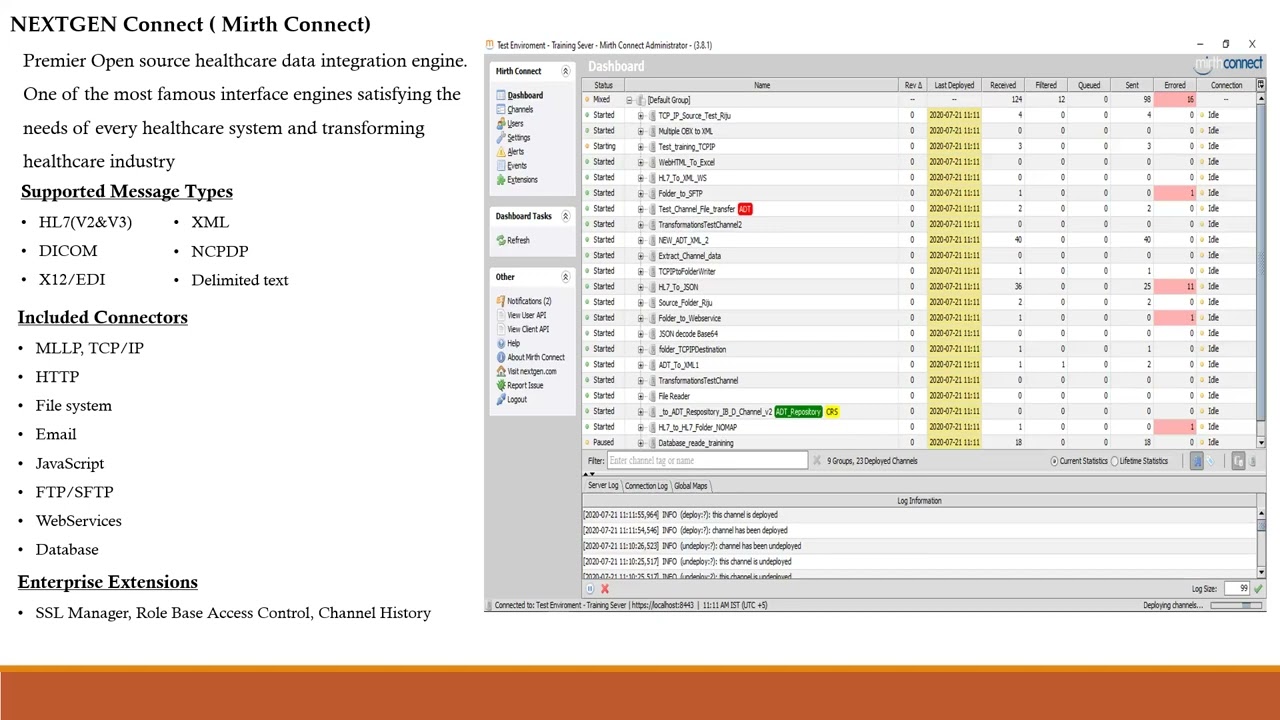
Task: Open Help in the Other panel
Action: (x=509, y=343)
